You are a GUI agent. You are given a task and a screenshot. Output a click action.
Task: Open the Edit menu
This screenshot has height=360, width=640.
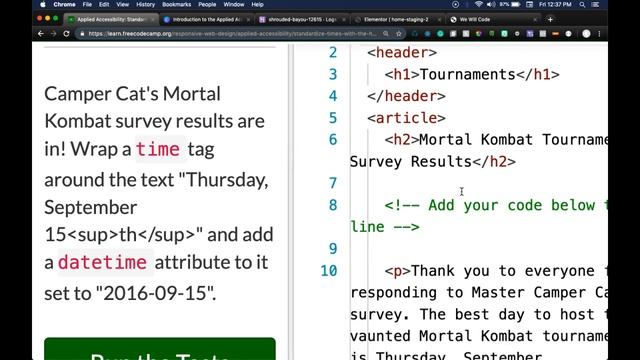coord(104,4)
